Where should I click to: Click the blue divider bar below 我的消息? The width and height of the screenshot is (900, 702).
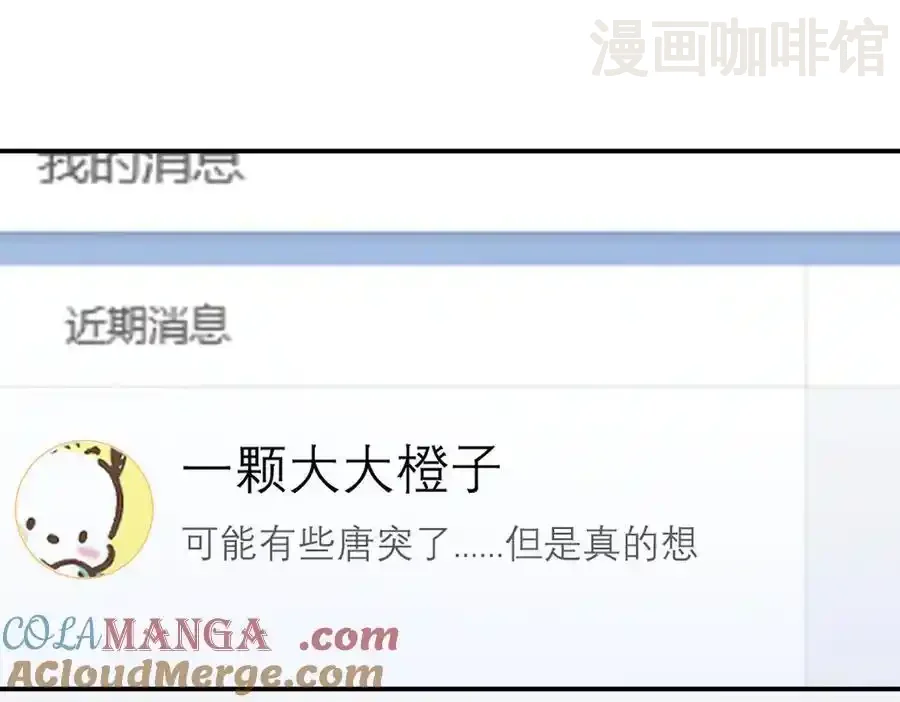coord(450,249)
